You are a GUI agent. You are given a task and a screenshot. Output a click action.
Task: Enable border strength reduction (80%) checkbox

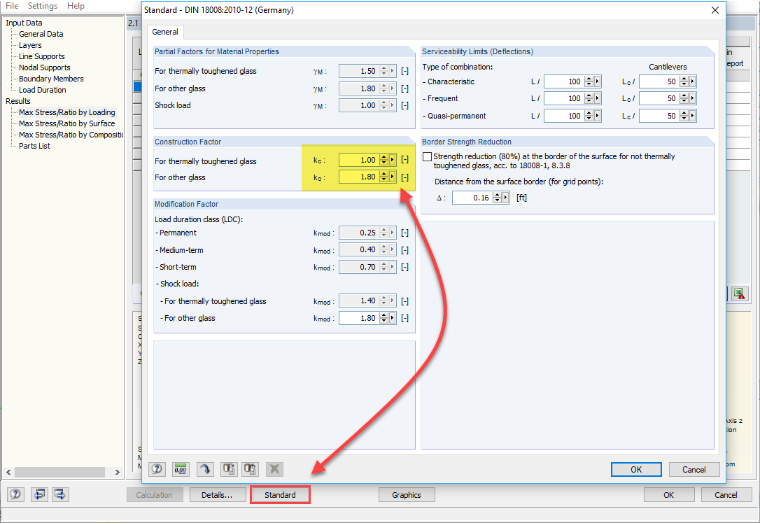click(427, 157)
